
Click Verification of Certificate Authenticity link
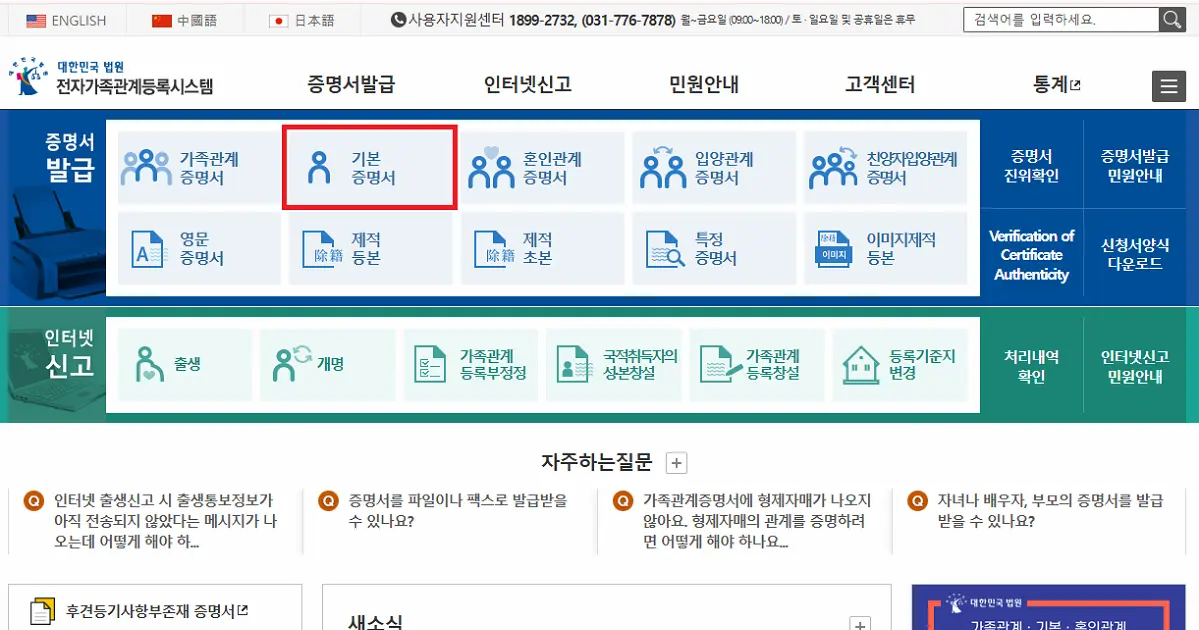tap(1032, 255)
